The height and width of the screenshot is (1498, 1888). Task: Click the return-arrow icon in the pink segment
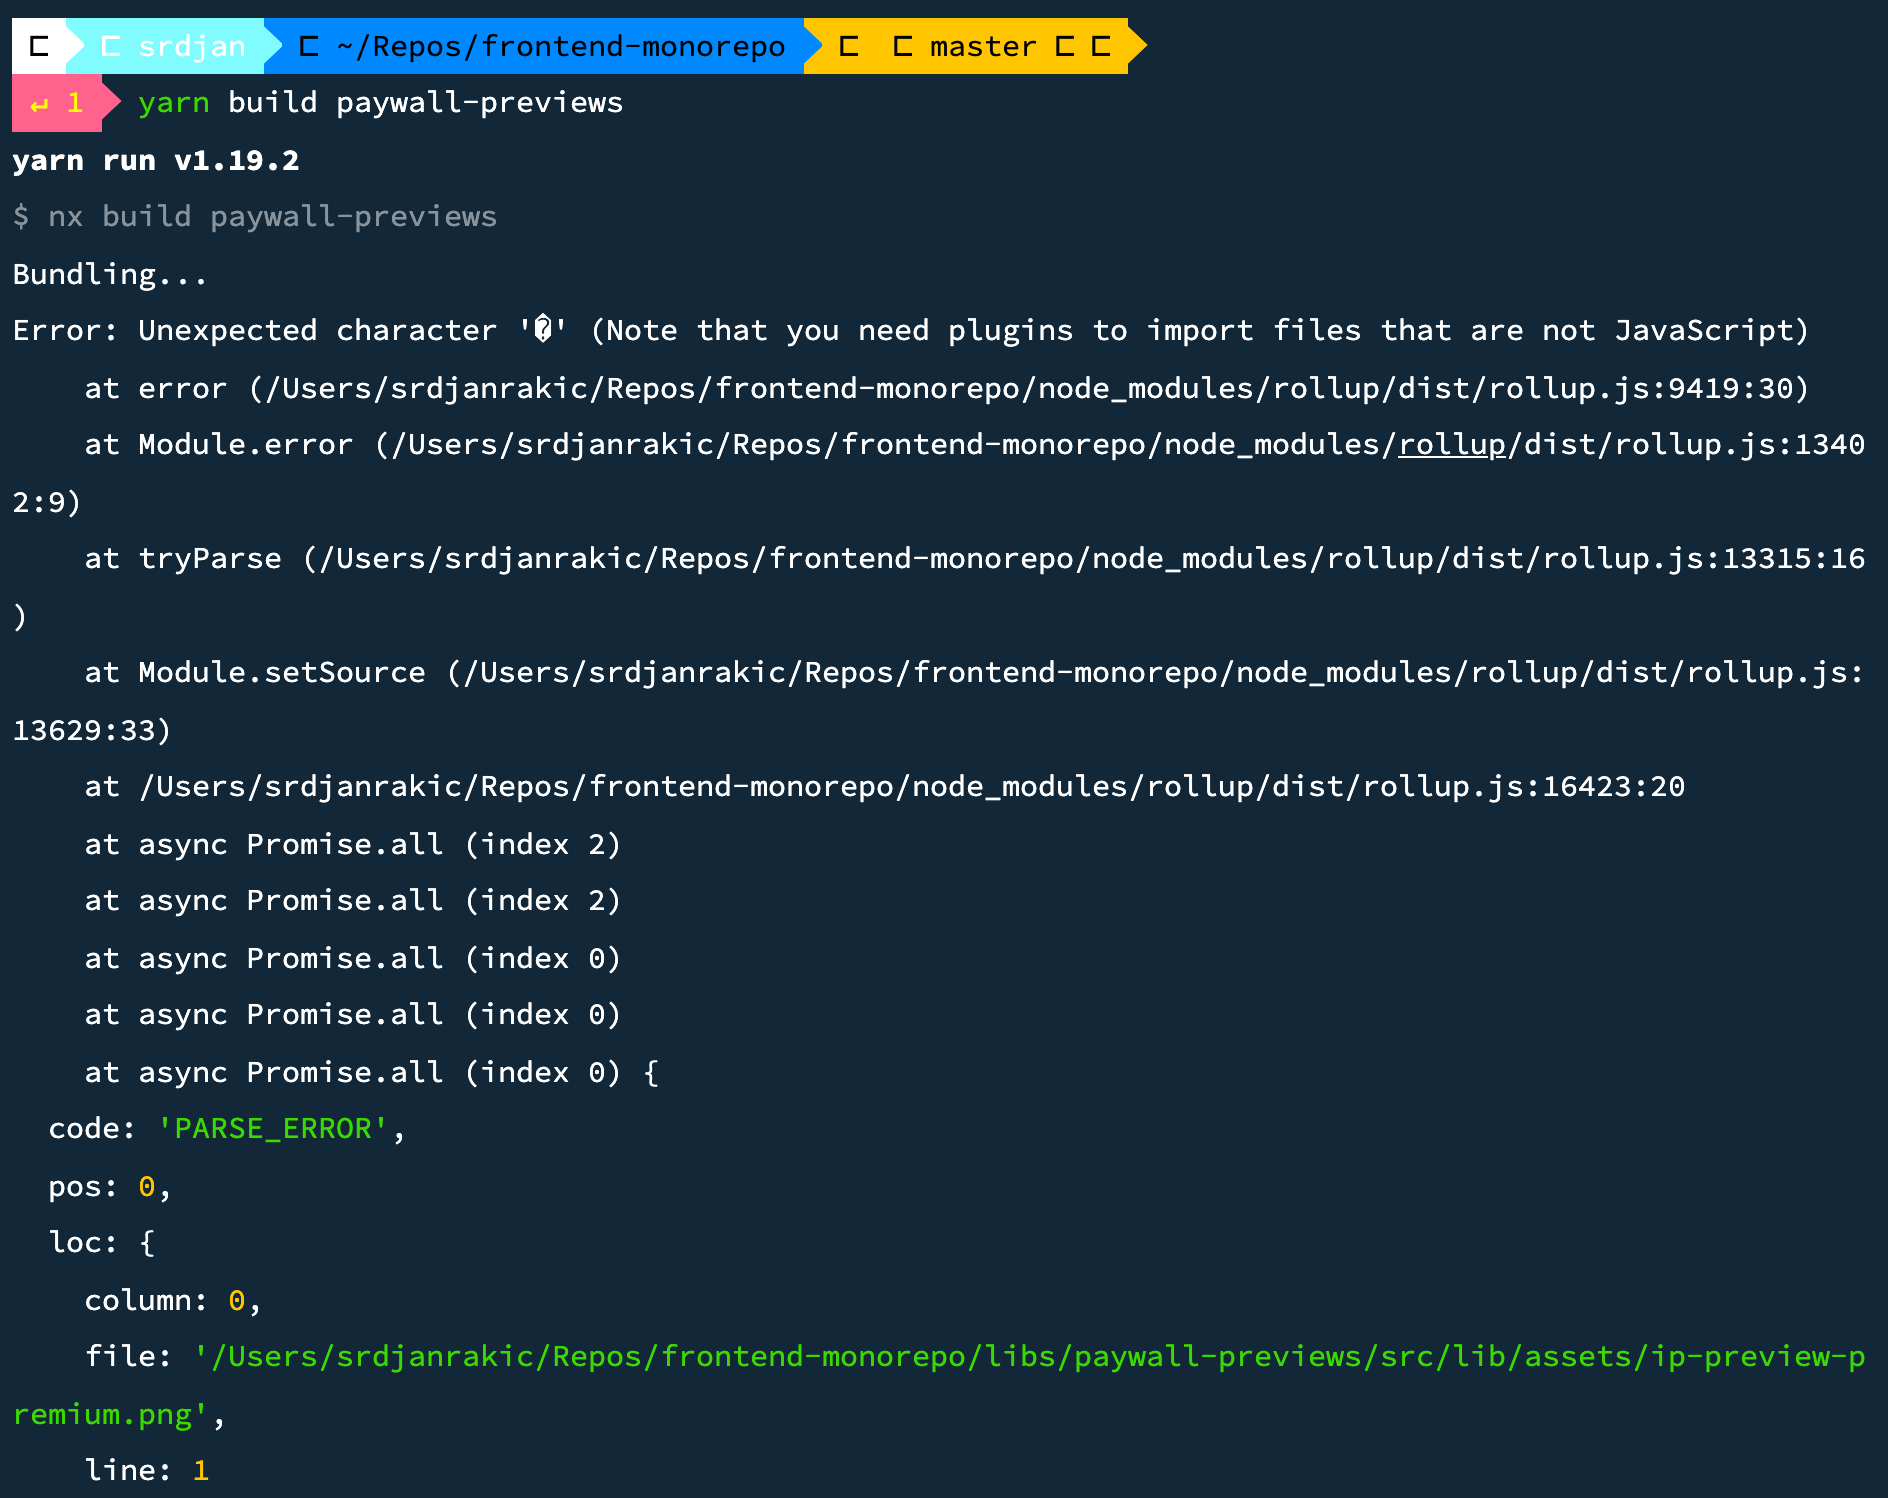click(x=38, y=102)
